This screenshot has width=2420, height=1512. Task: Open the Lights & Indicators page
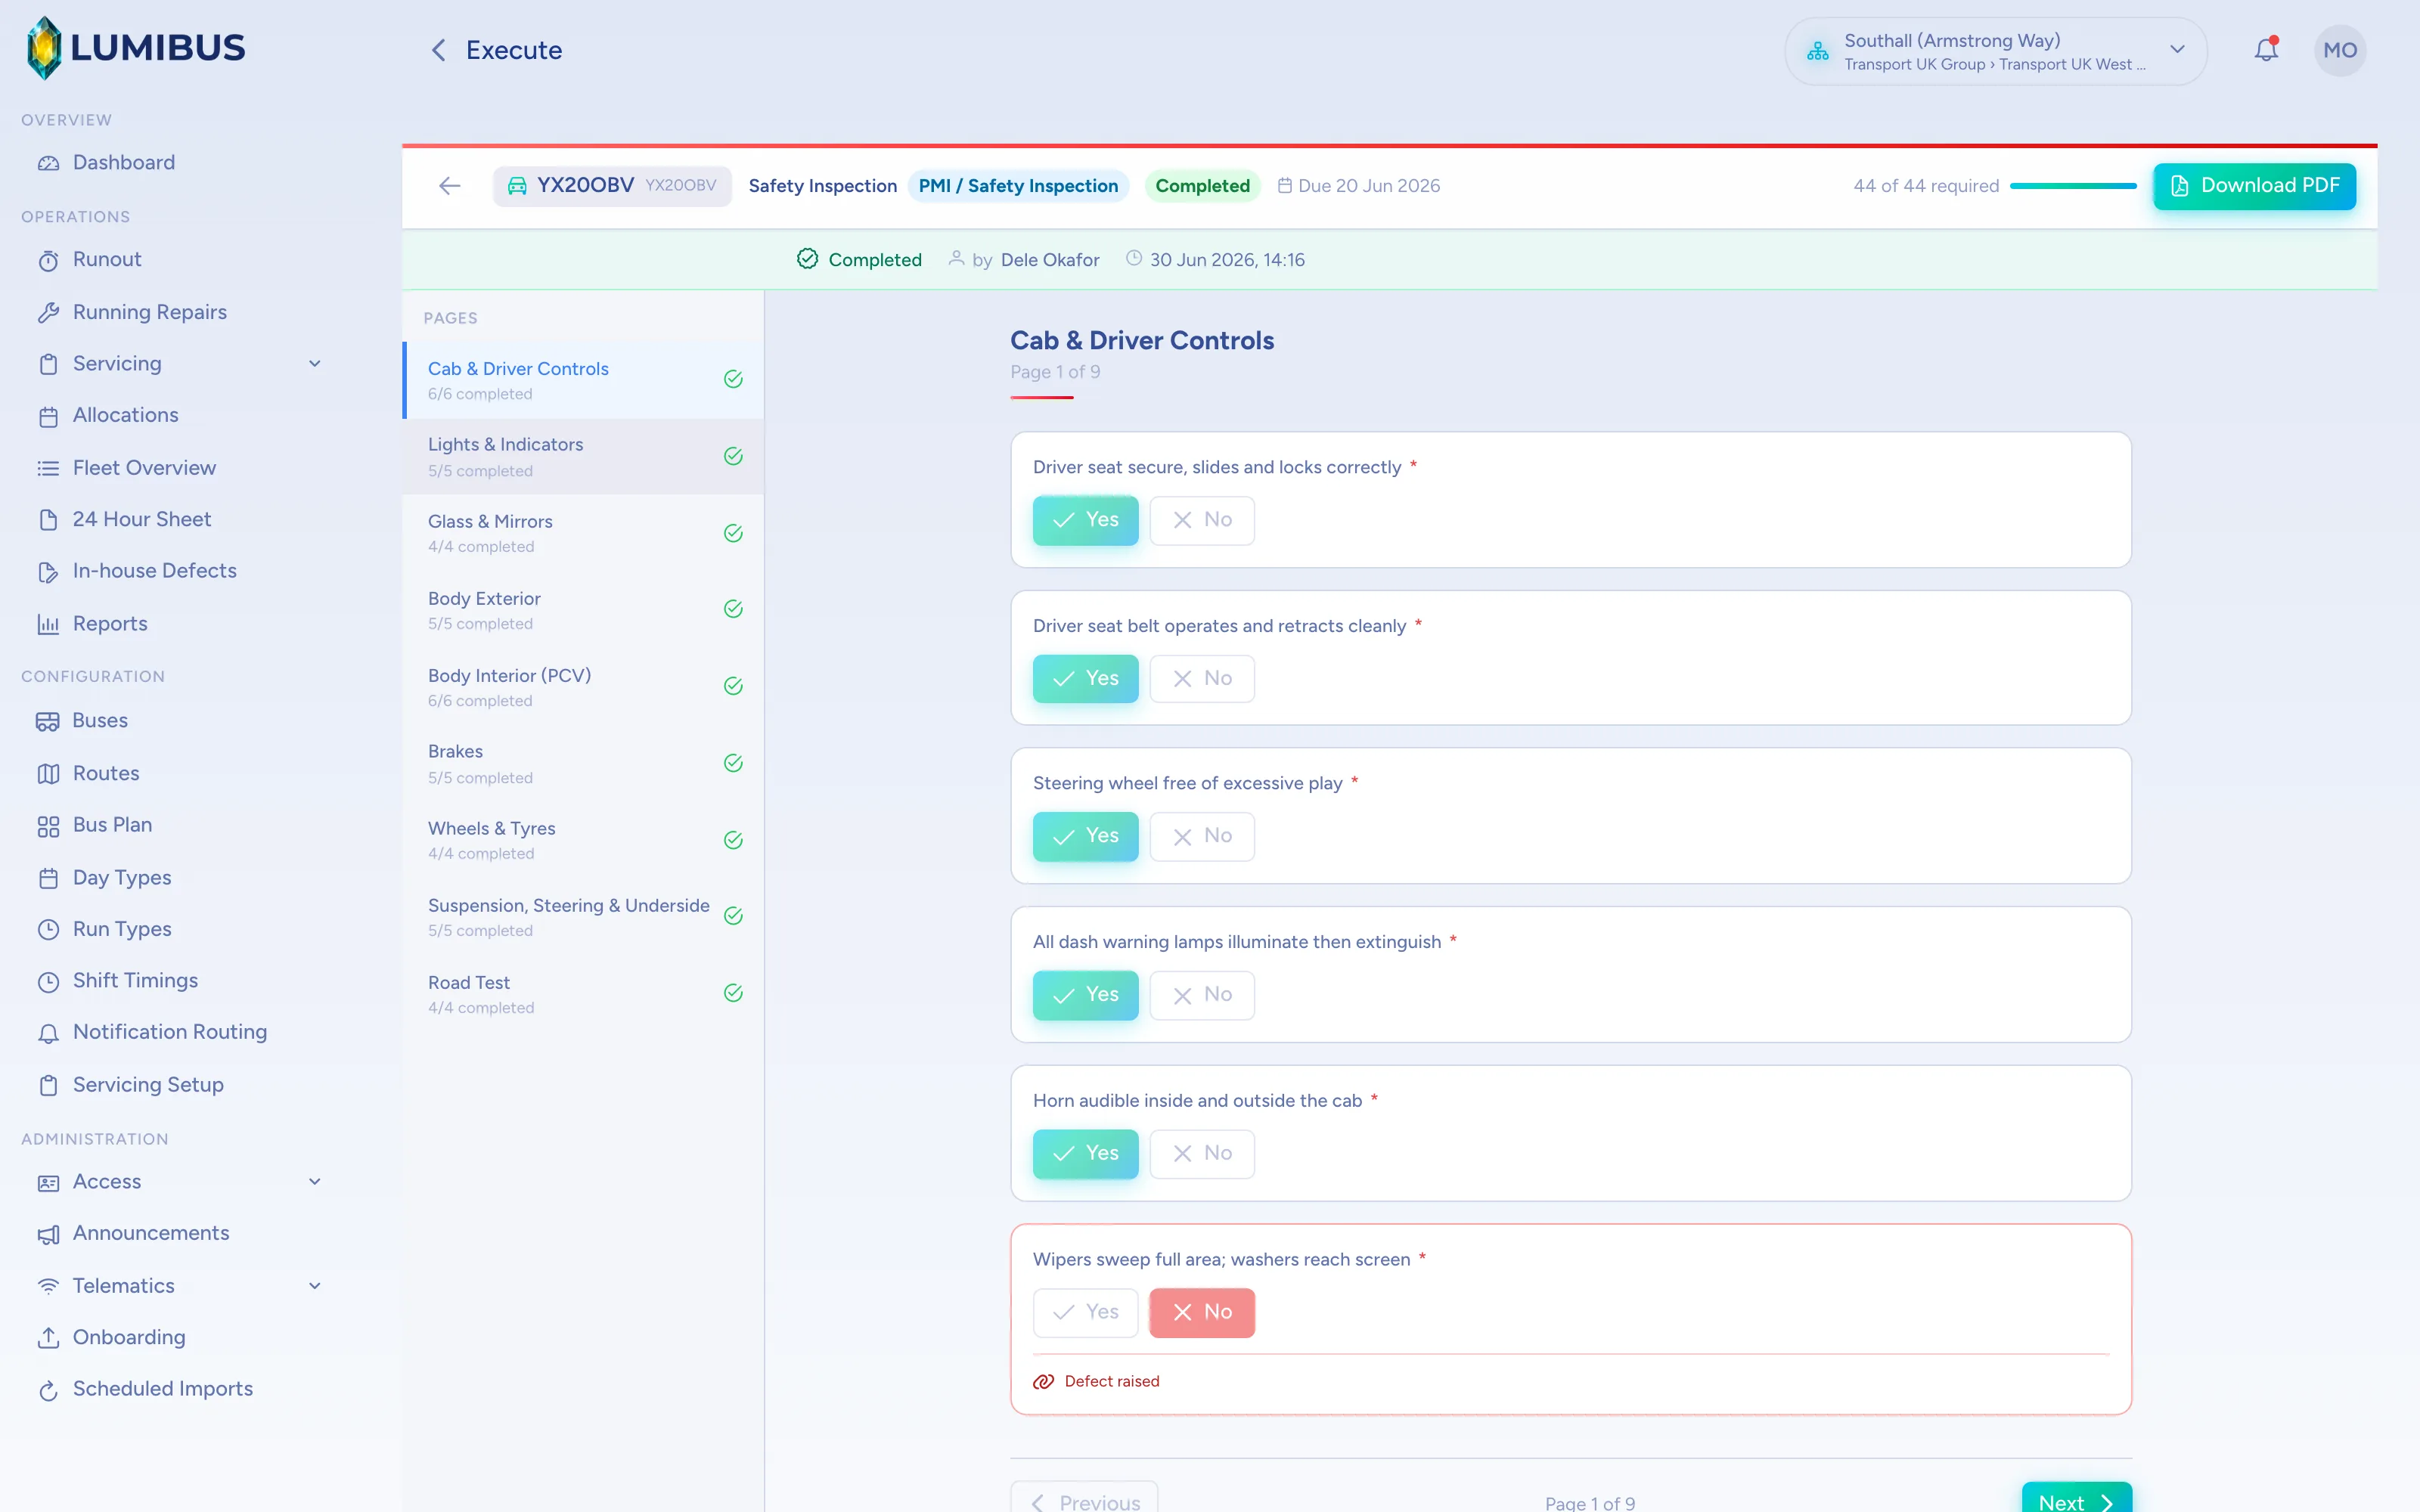583,456
